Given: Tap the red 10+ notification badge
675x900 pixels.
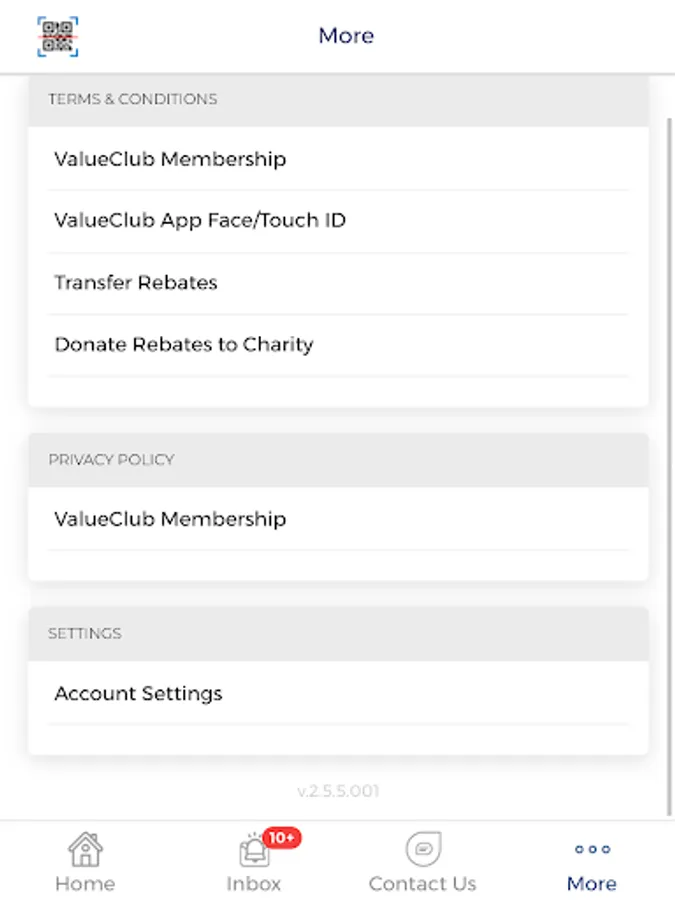Looking at the screenshot, I should pyautogui.click(x=282, y=838).
